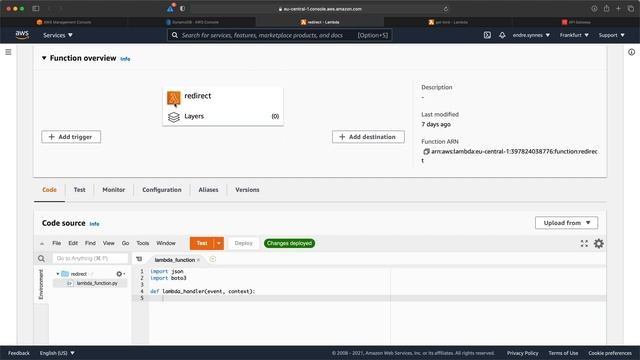The image size is (640, 360).
Task: Open the AWS home logo
Action: (x=22, y=35)
